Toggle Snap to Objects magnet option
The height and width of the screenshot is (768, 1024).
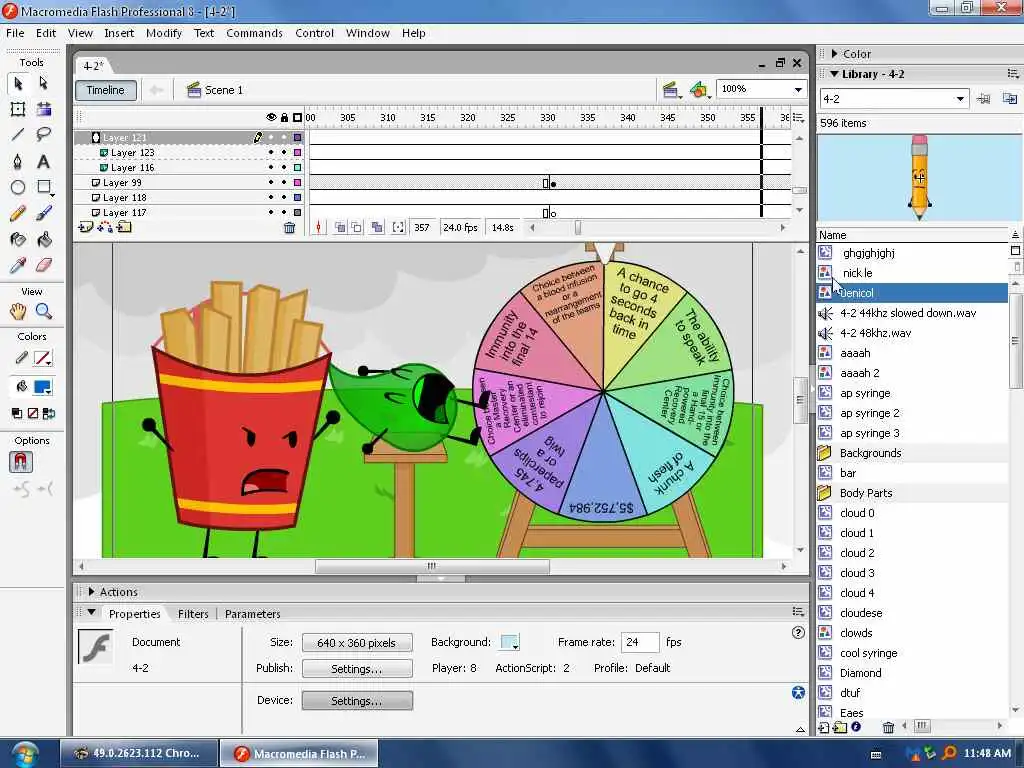21,462
